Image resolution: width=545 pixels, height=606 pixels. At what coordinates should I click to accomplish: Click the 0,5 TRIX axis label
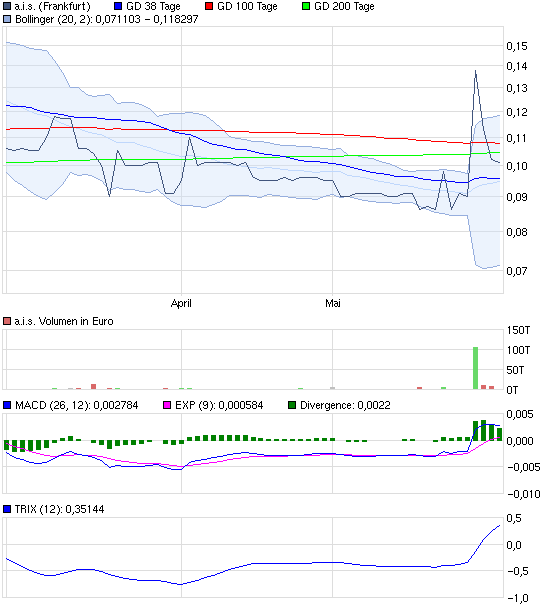point(514,519)
